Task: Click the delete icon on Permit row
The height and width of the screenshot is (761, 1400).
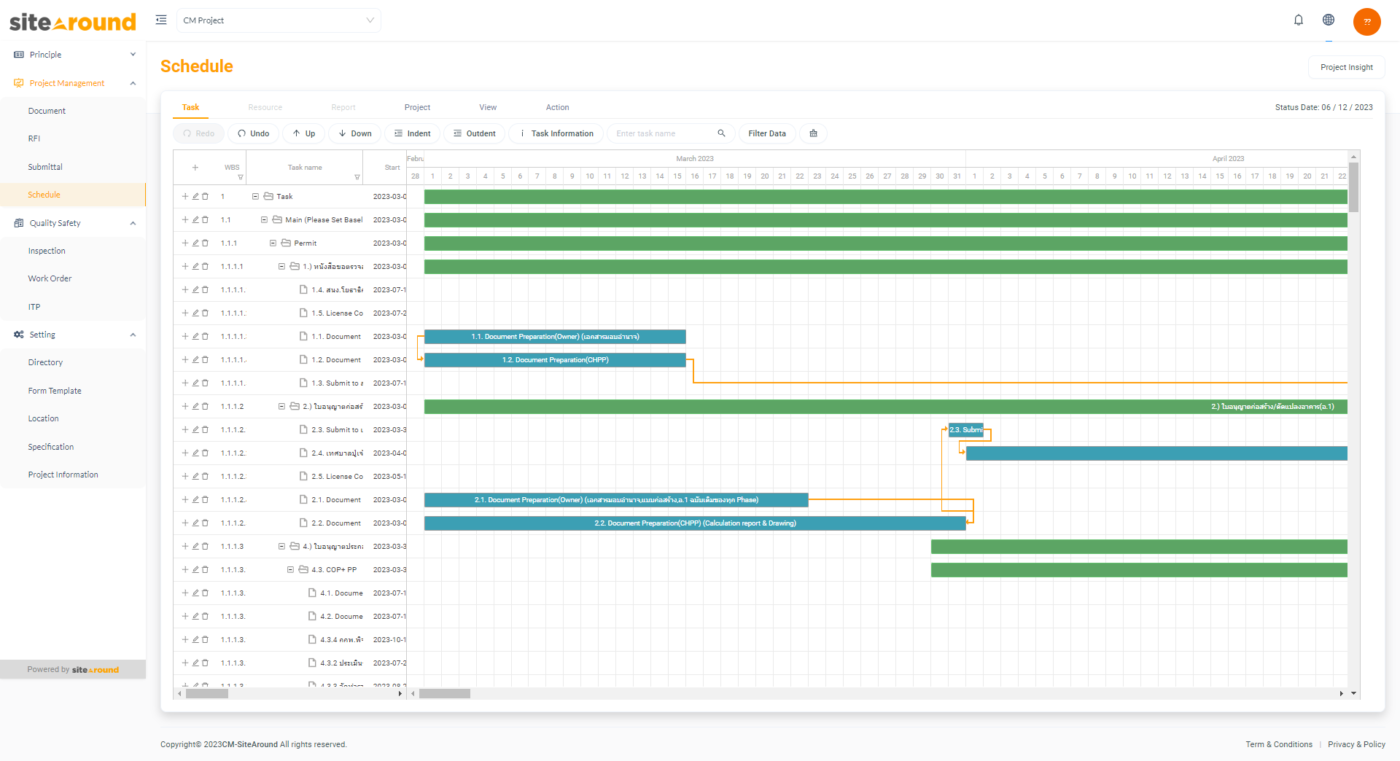Action: click(205, 243)
